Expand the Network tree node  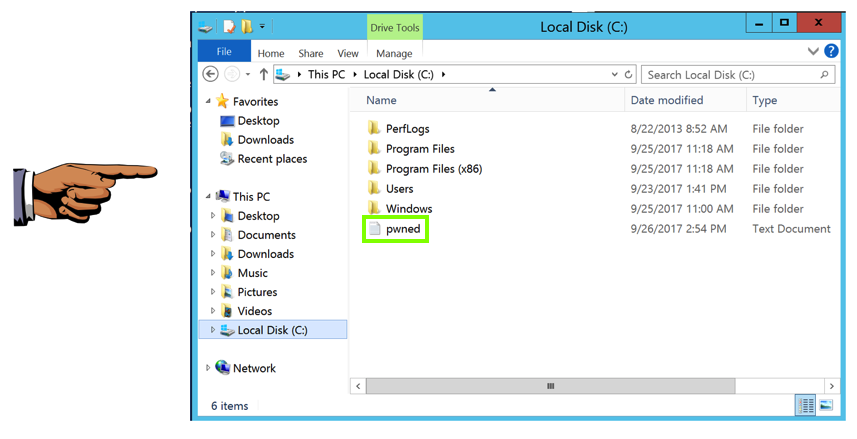tap(208, 368)
